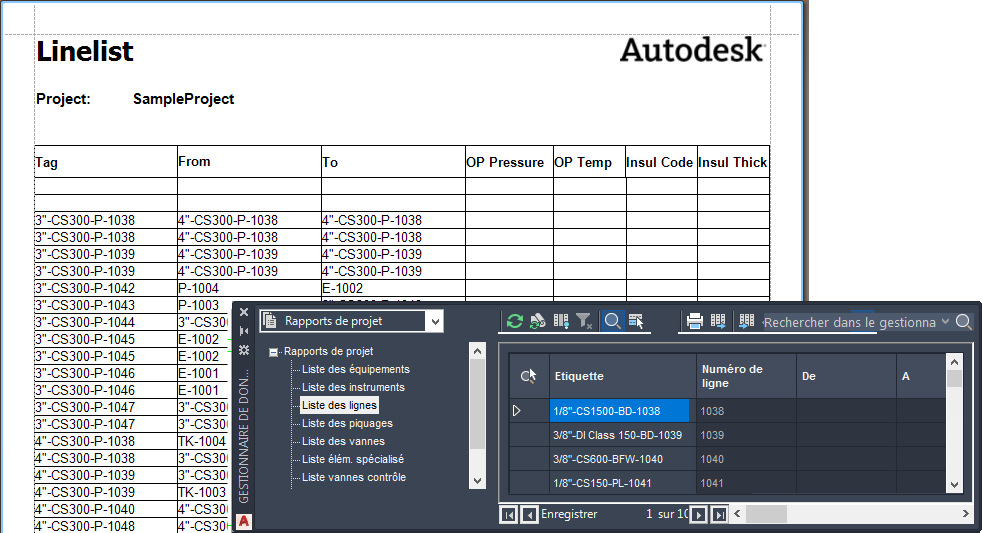
Task: Open the Rapports de projet dropdown
Action: (x=433, y=321)
